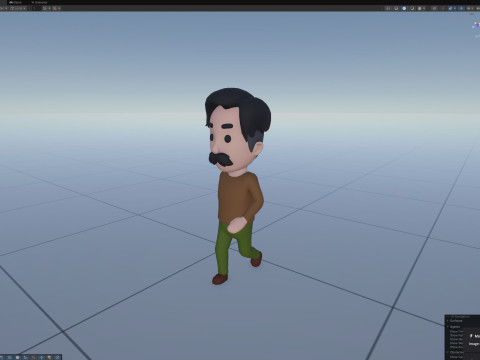480x360 pixels.
Task: Open the Global handle rotation dropdown
Action: [x=18, y=8]
